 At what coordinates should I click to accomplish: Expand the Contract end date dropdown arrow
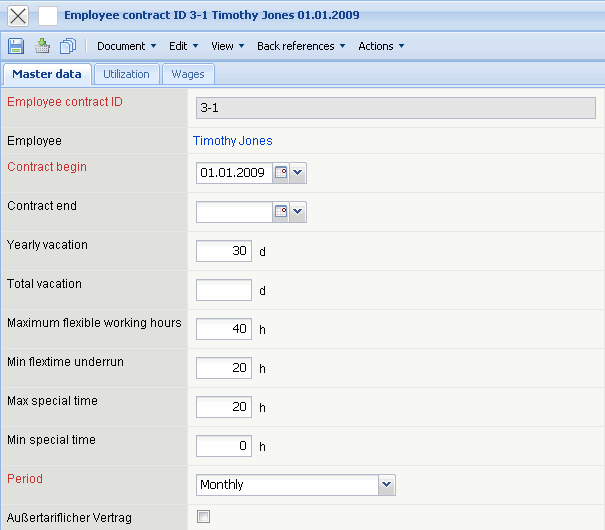coord(298,212)
